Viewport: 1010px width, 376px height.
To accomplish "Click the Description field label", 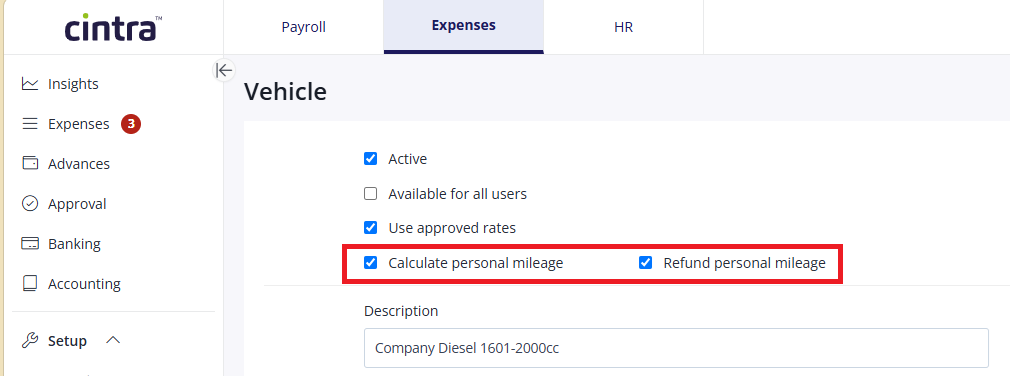I will click(401, 311).
